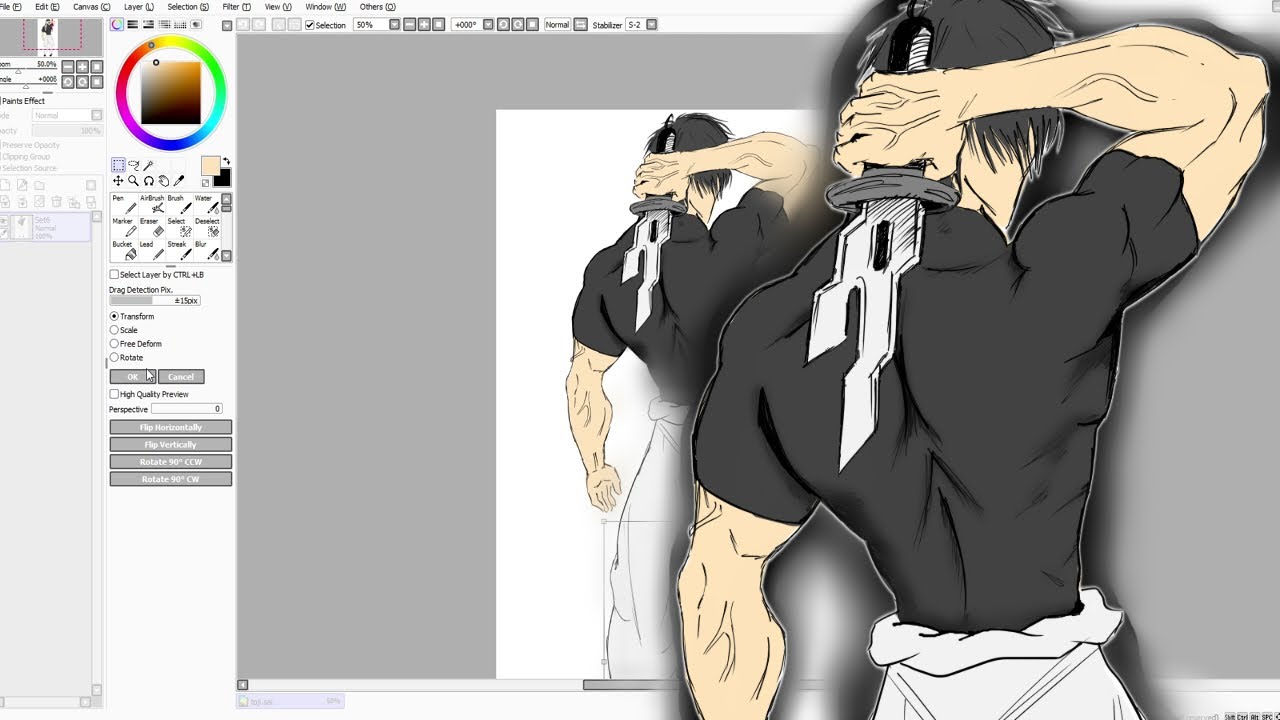The height and width of the screenshot is (720, 1280).
Task: Choose the Water brush tool
Action: tap(207, 204)
